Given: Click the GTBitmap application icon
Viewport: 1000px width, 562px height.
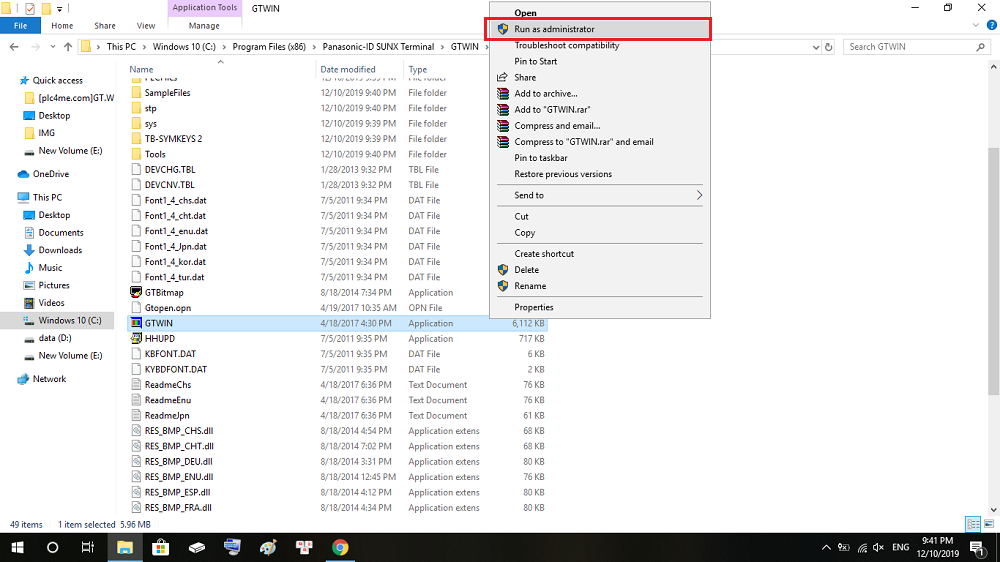Looking at the screenshot, I should tap(136, 292).
